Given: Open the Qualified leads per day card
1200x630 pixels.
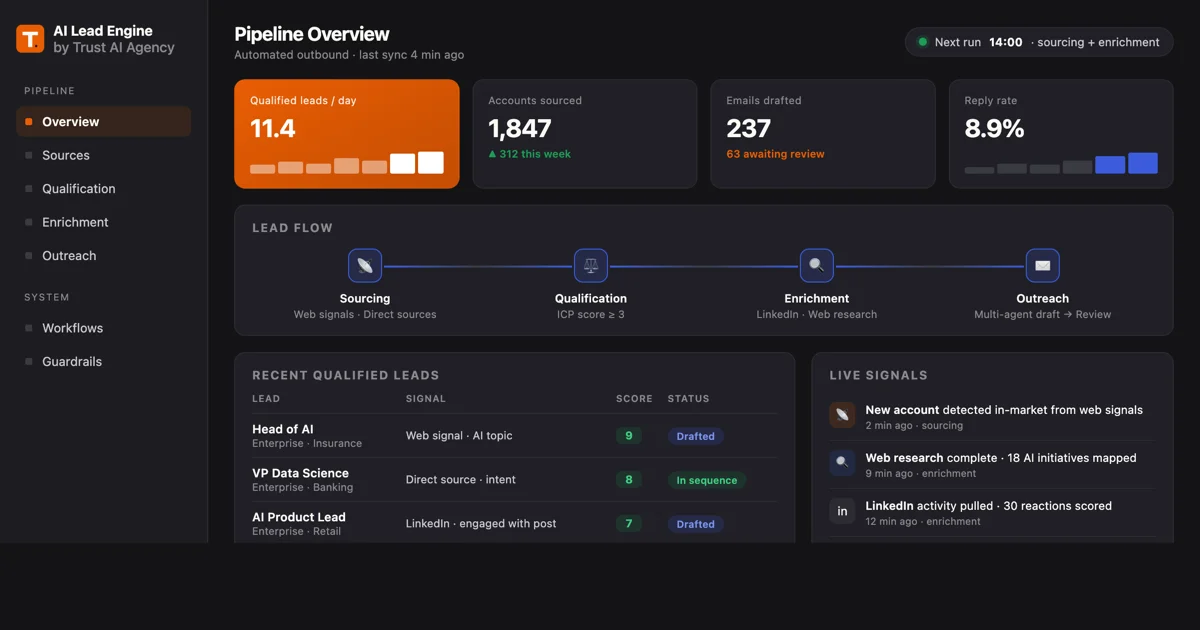Looking at the screenshot, I should 347,134.
